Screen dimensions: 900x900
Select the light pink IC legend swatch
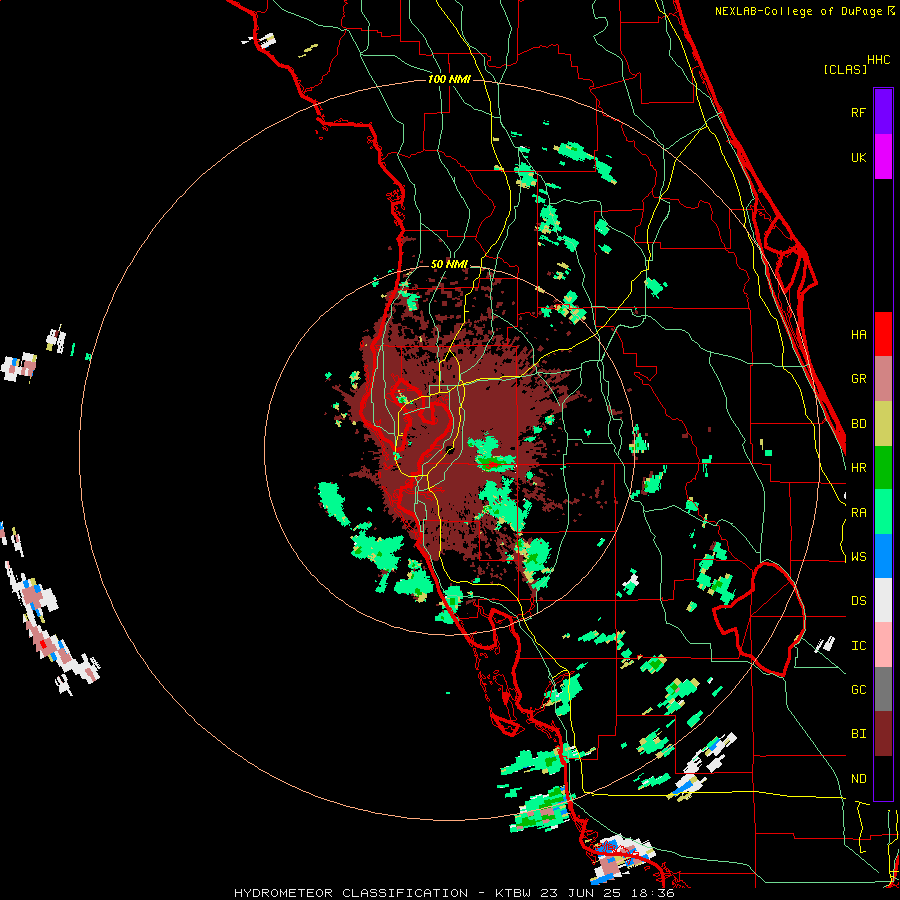point(883,645)
